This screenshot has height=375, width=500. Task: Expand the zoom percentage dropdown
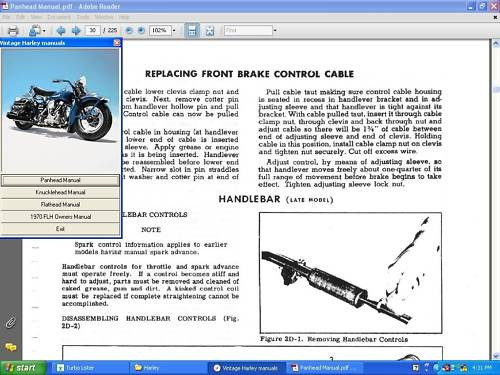(x=174, y=31)
